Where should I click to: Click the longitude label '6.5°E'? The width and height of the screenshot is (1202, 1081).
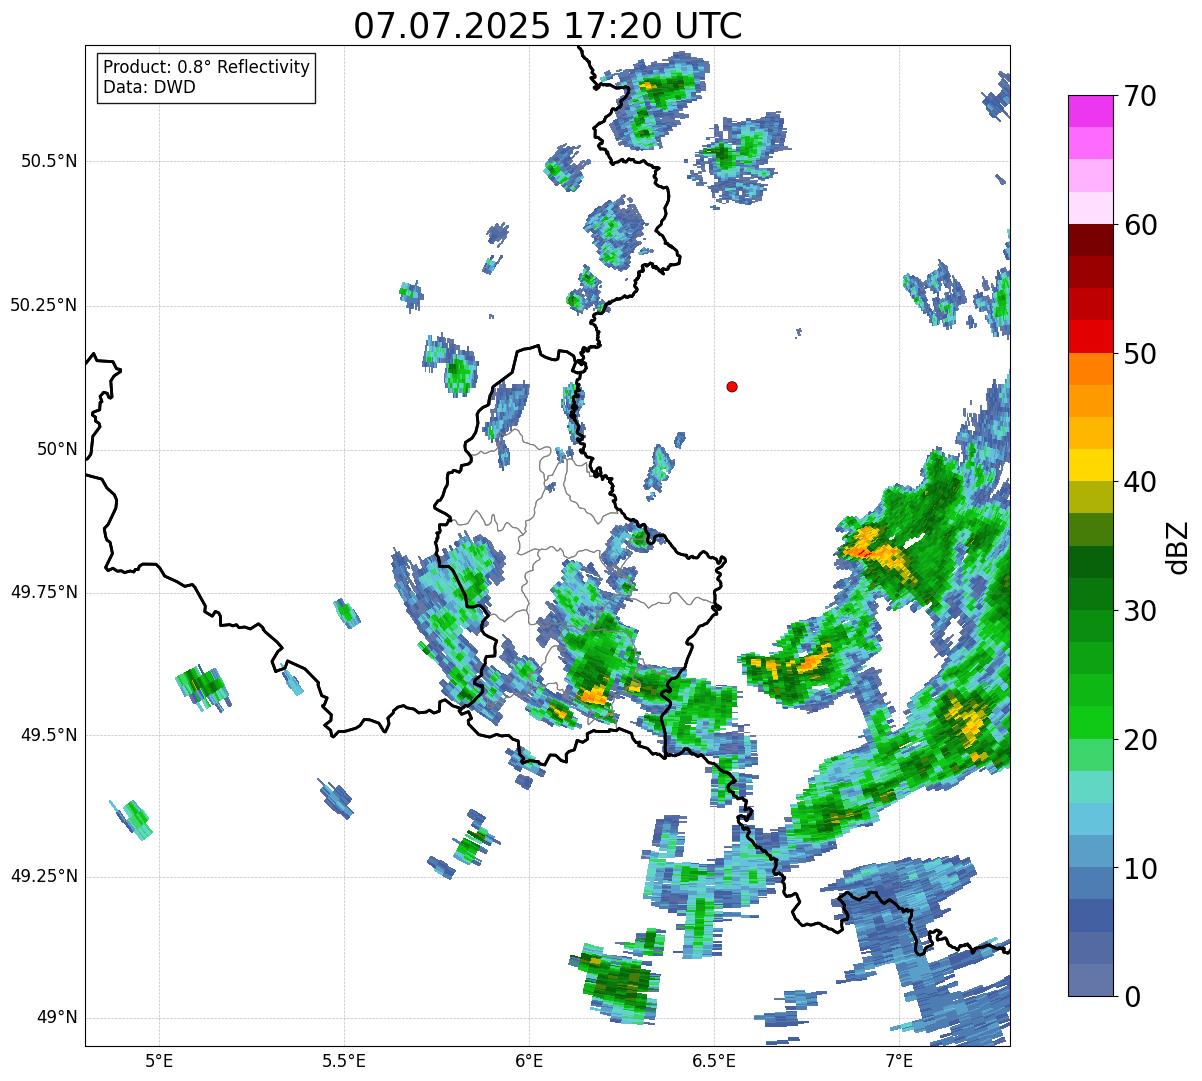pyautogui.click(x=714, y=1060)
